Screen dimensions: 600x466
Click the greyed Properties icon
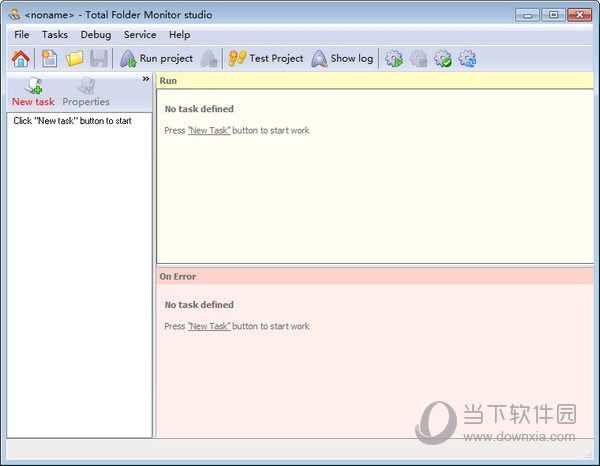tap(86, 85)
